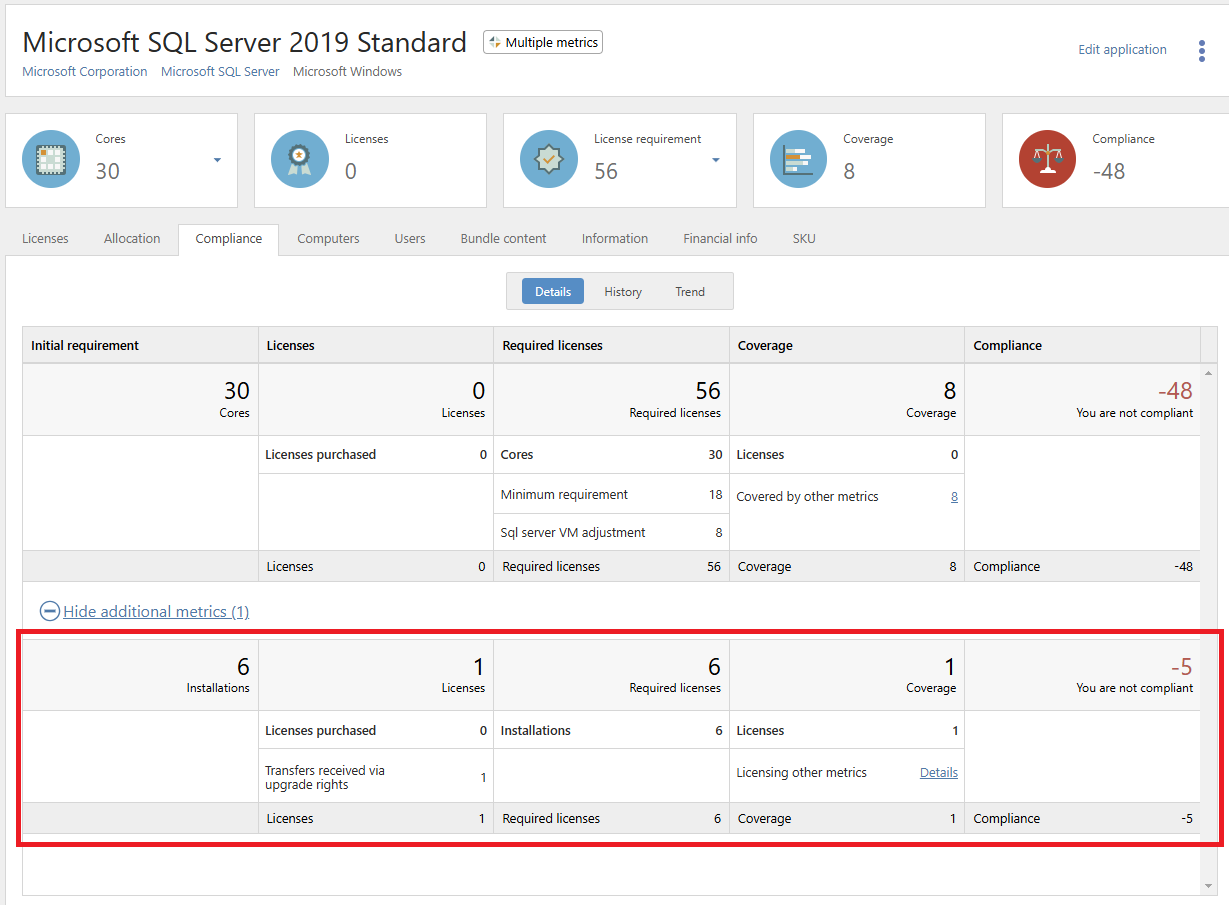Click the Hide additional metrics (1) link

(x=156, y=611)
